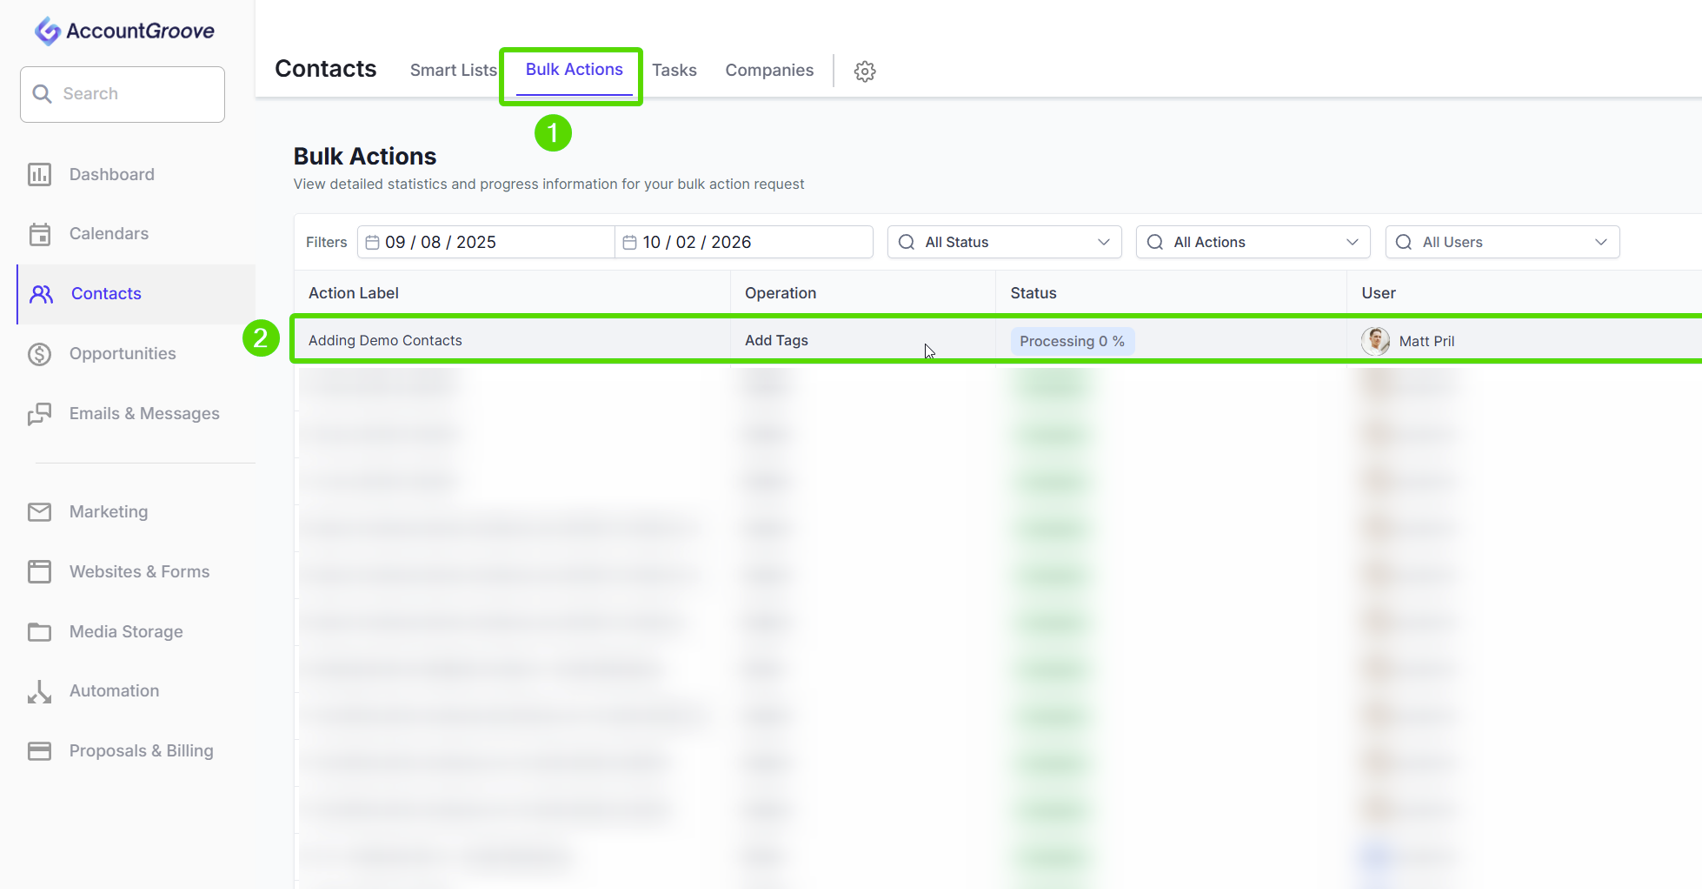The image size is (1702, 889).
Task: Click the magnifier in All Status filter
Action: (906, 242)
